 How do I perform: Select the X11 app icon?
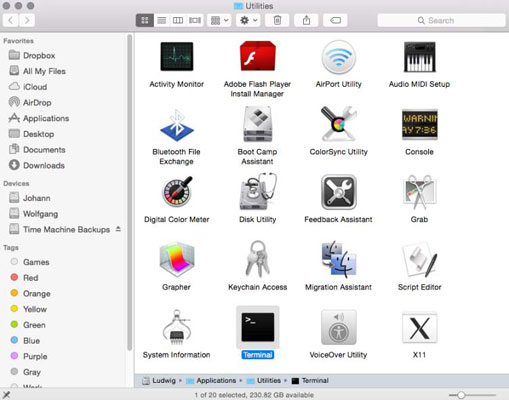pyautogui.click(x=419, y=327)
